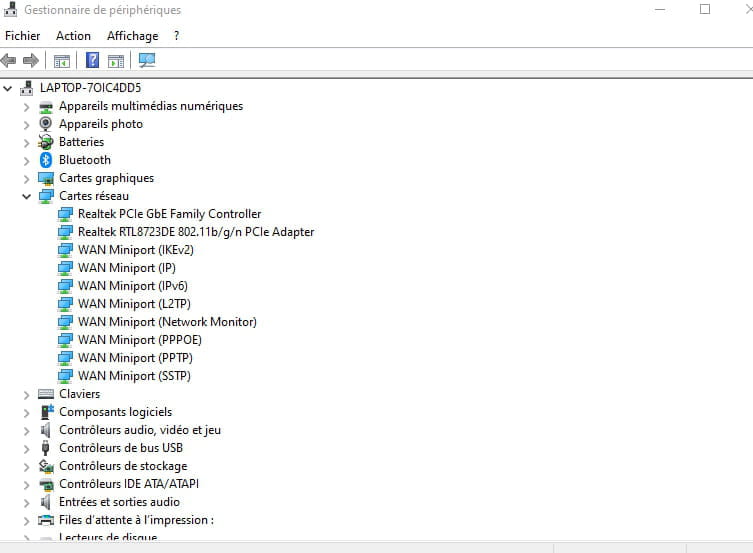Toggle the action pane toolbar icon
The image size is (753, 553).
tap(116, 61)
